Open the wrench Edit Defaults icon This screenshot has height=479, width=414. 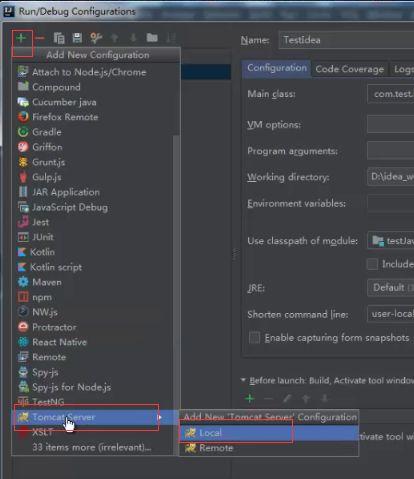(x=96, y=38)
